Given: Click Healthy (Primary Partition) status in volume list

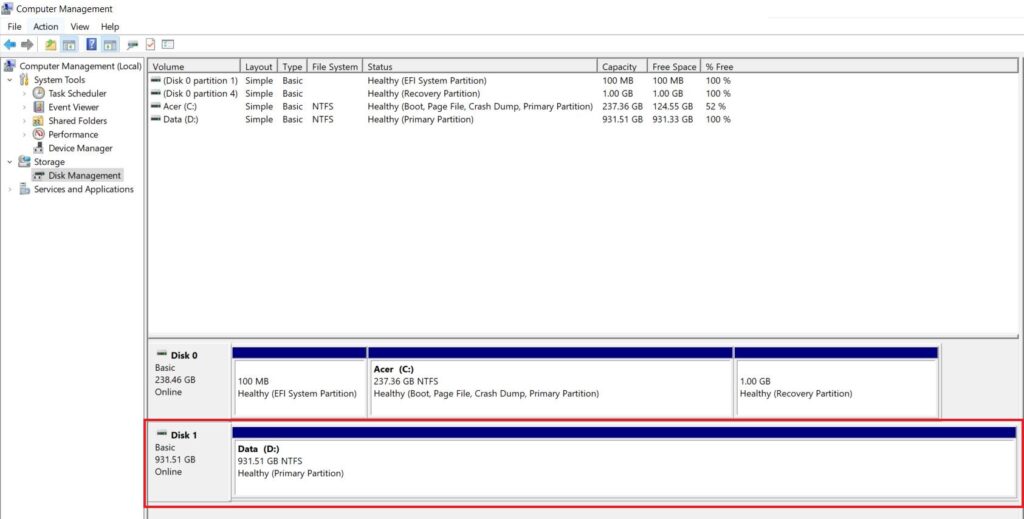Looking at the screenshot, I should [x=421, y=119].
